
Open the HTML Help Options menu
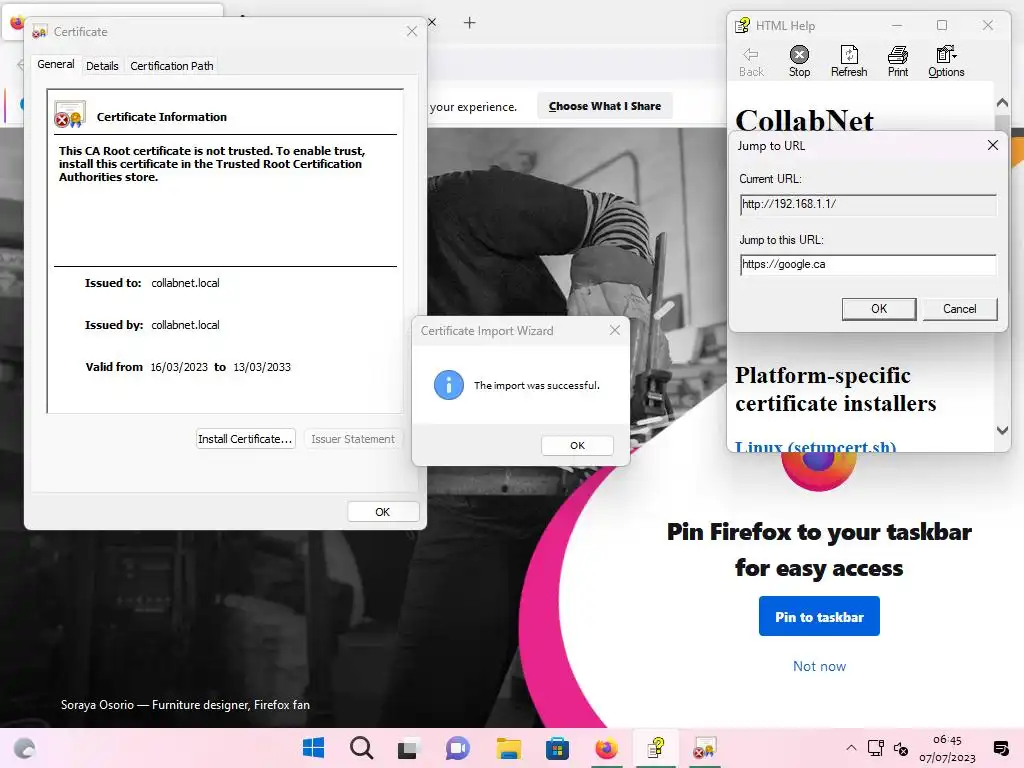[x=946, y=62]
